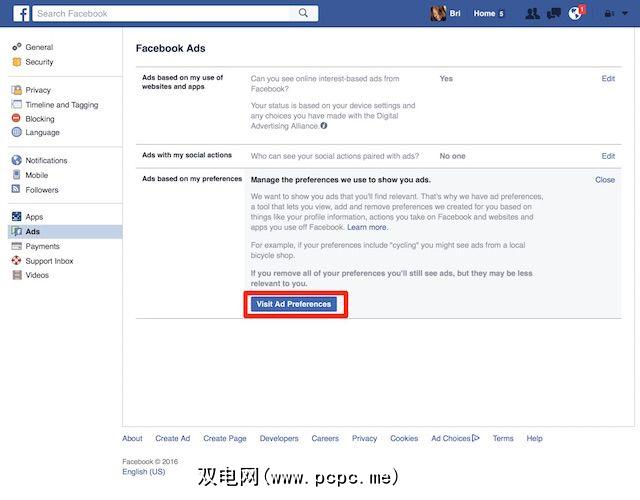640x500 pixels.
Task: Click the Security badge icon
Action: pos(17,62)
